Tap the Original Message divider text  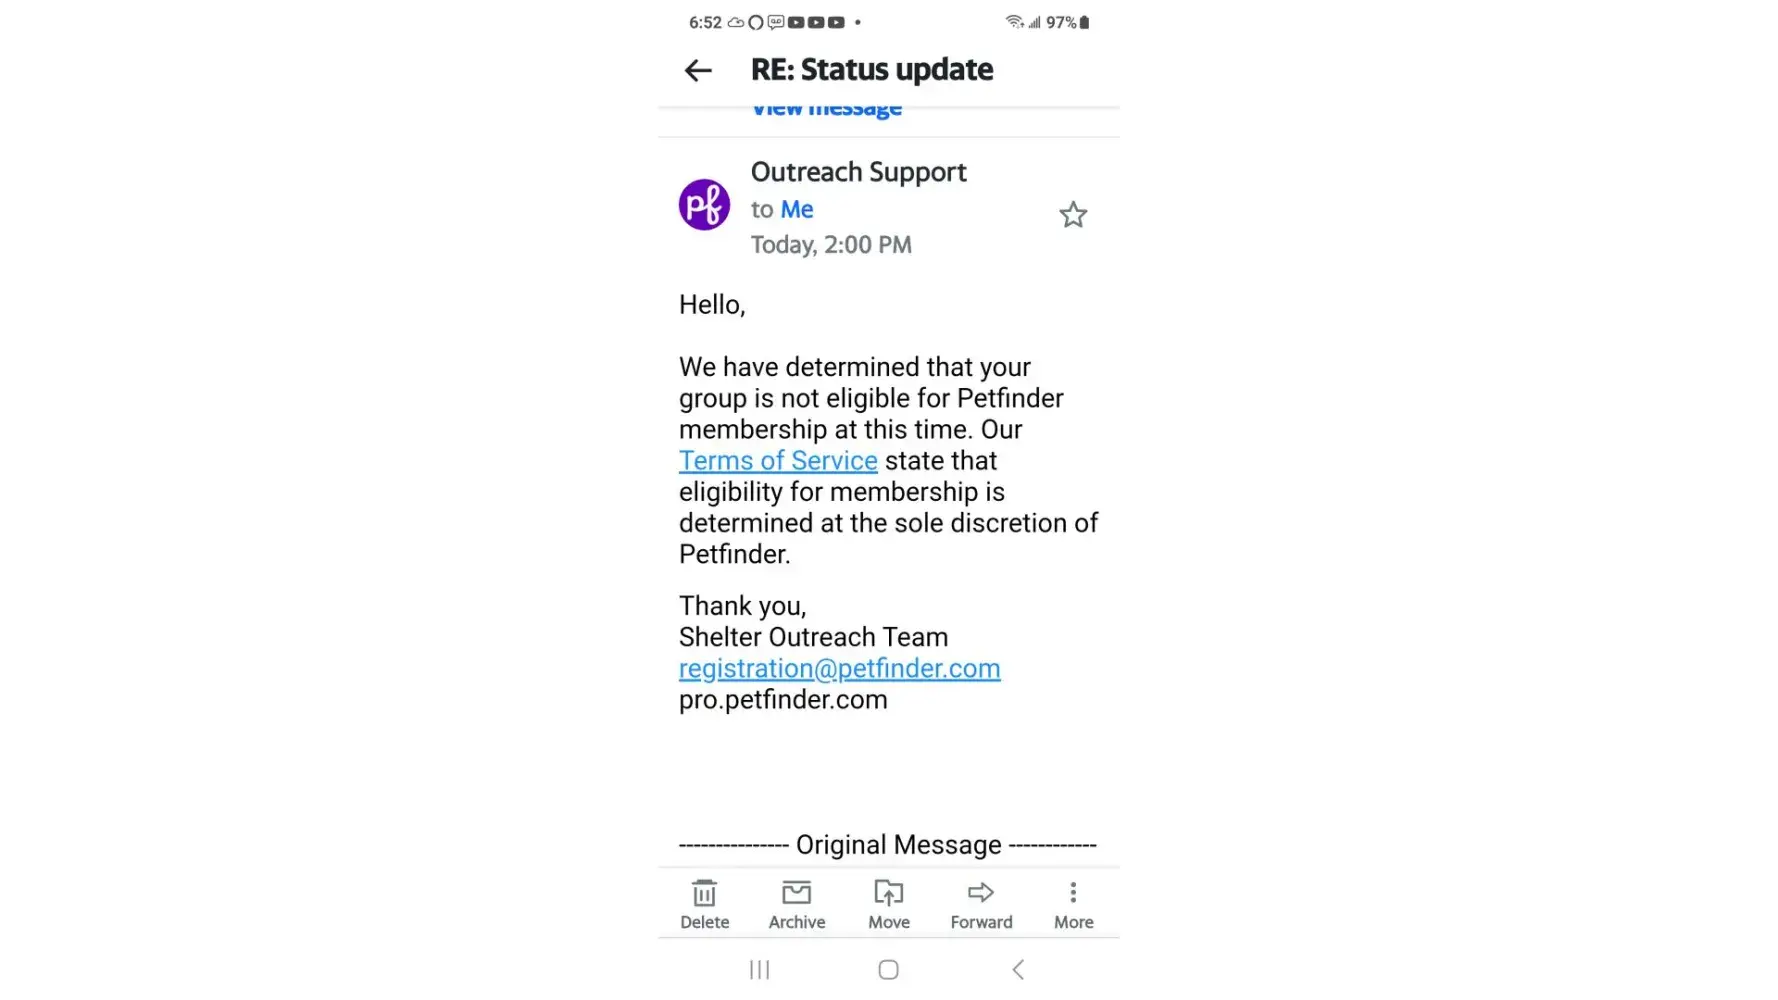click(898, 845)
